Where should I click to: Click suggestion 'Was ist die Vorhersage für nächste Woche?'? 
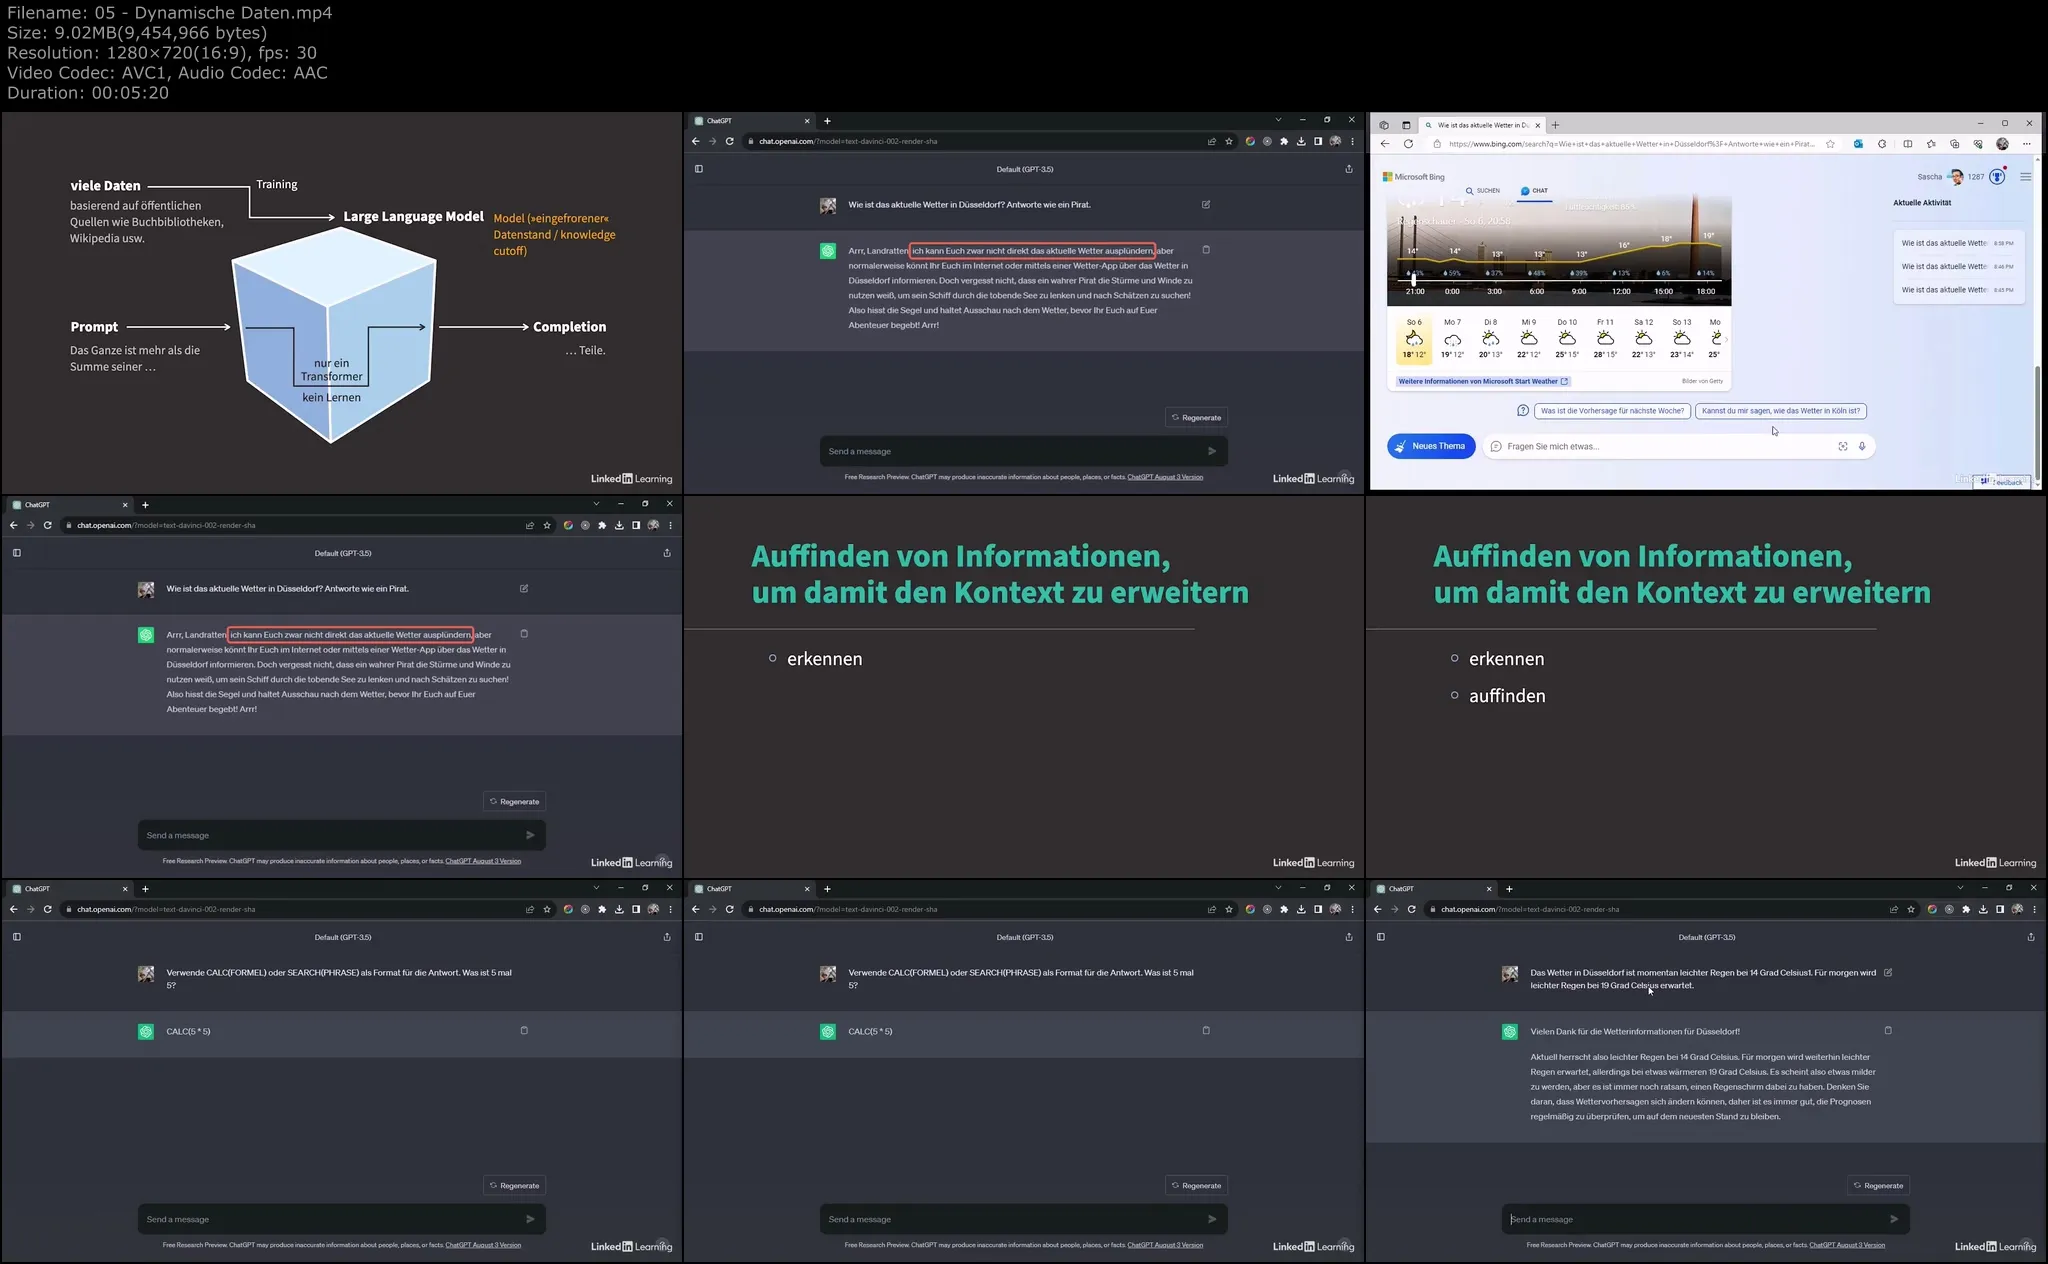(1612, 411)
